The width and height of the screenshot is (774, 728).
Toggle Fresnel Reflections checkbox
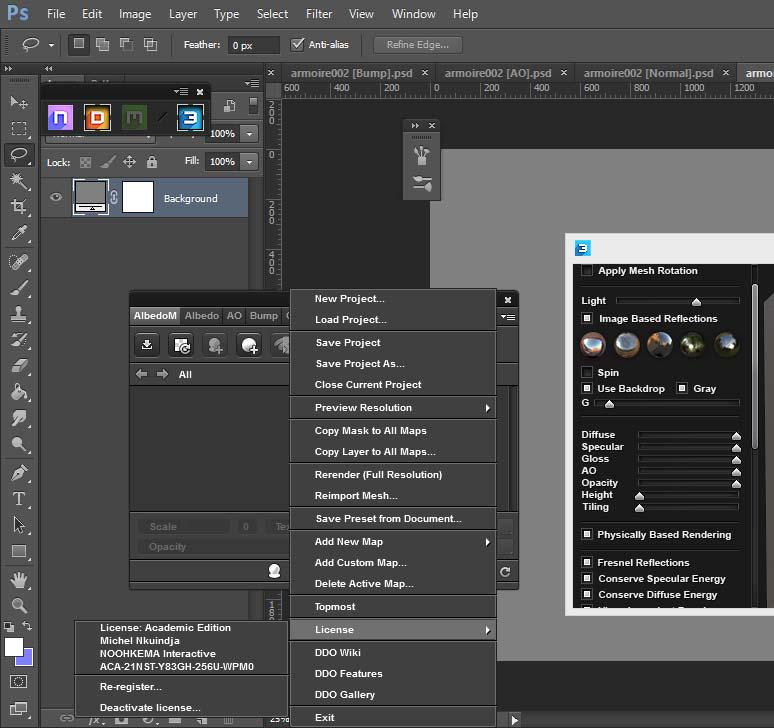point(587,562)
